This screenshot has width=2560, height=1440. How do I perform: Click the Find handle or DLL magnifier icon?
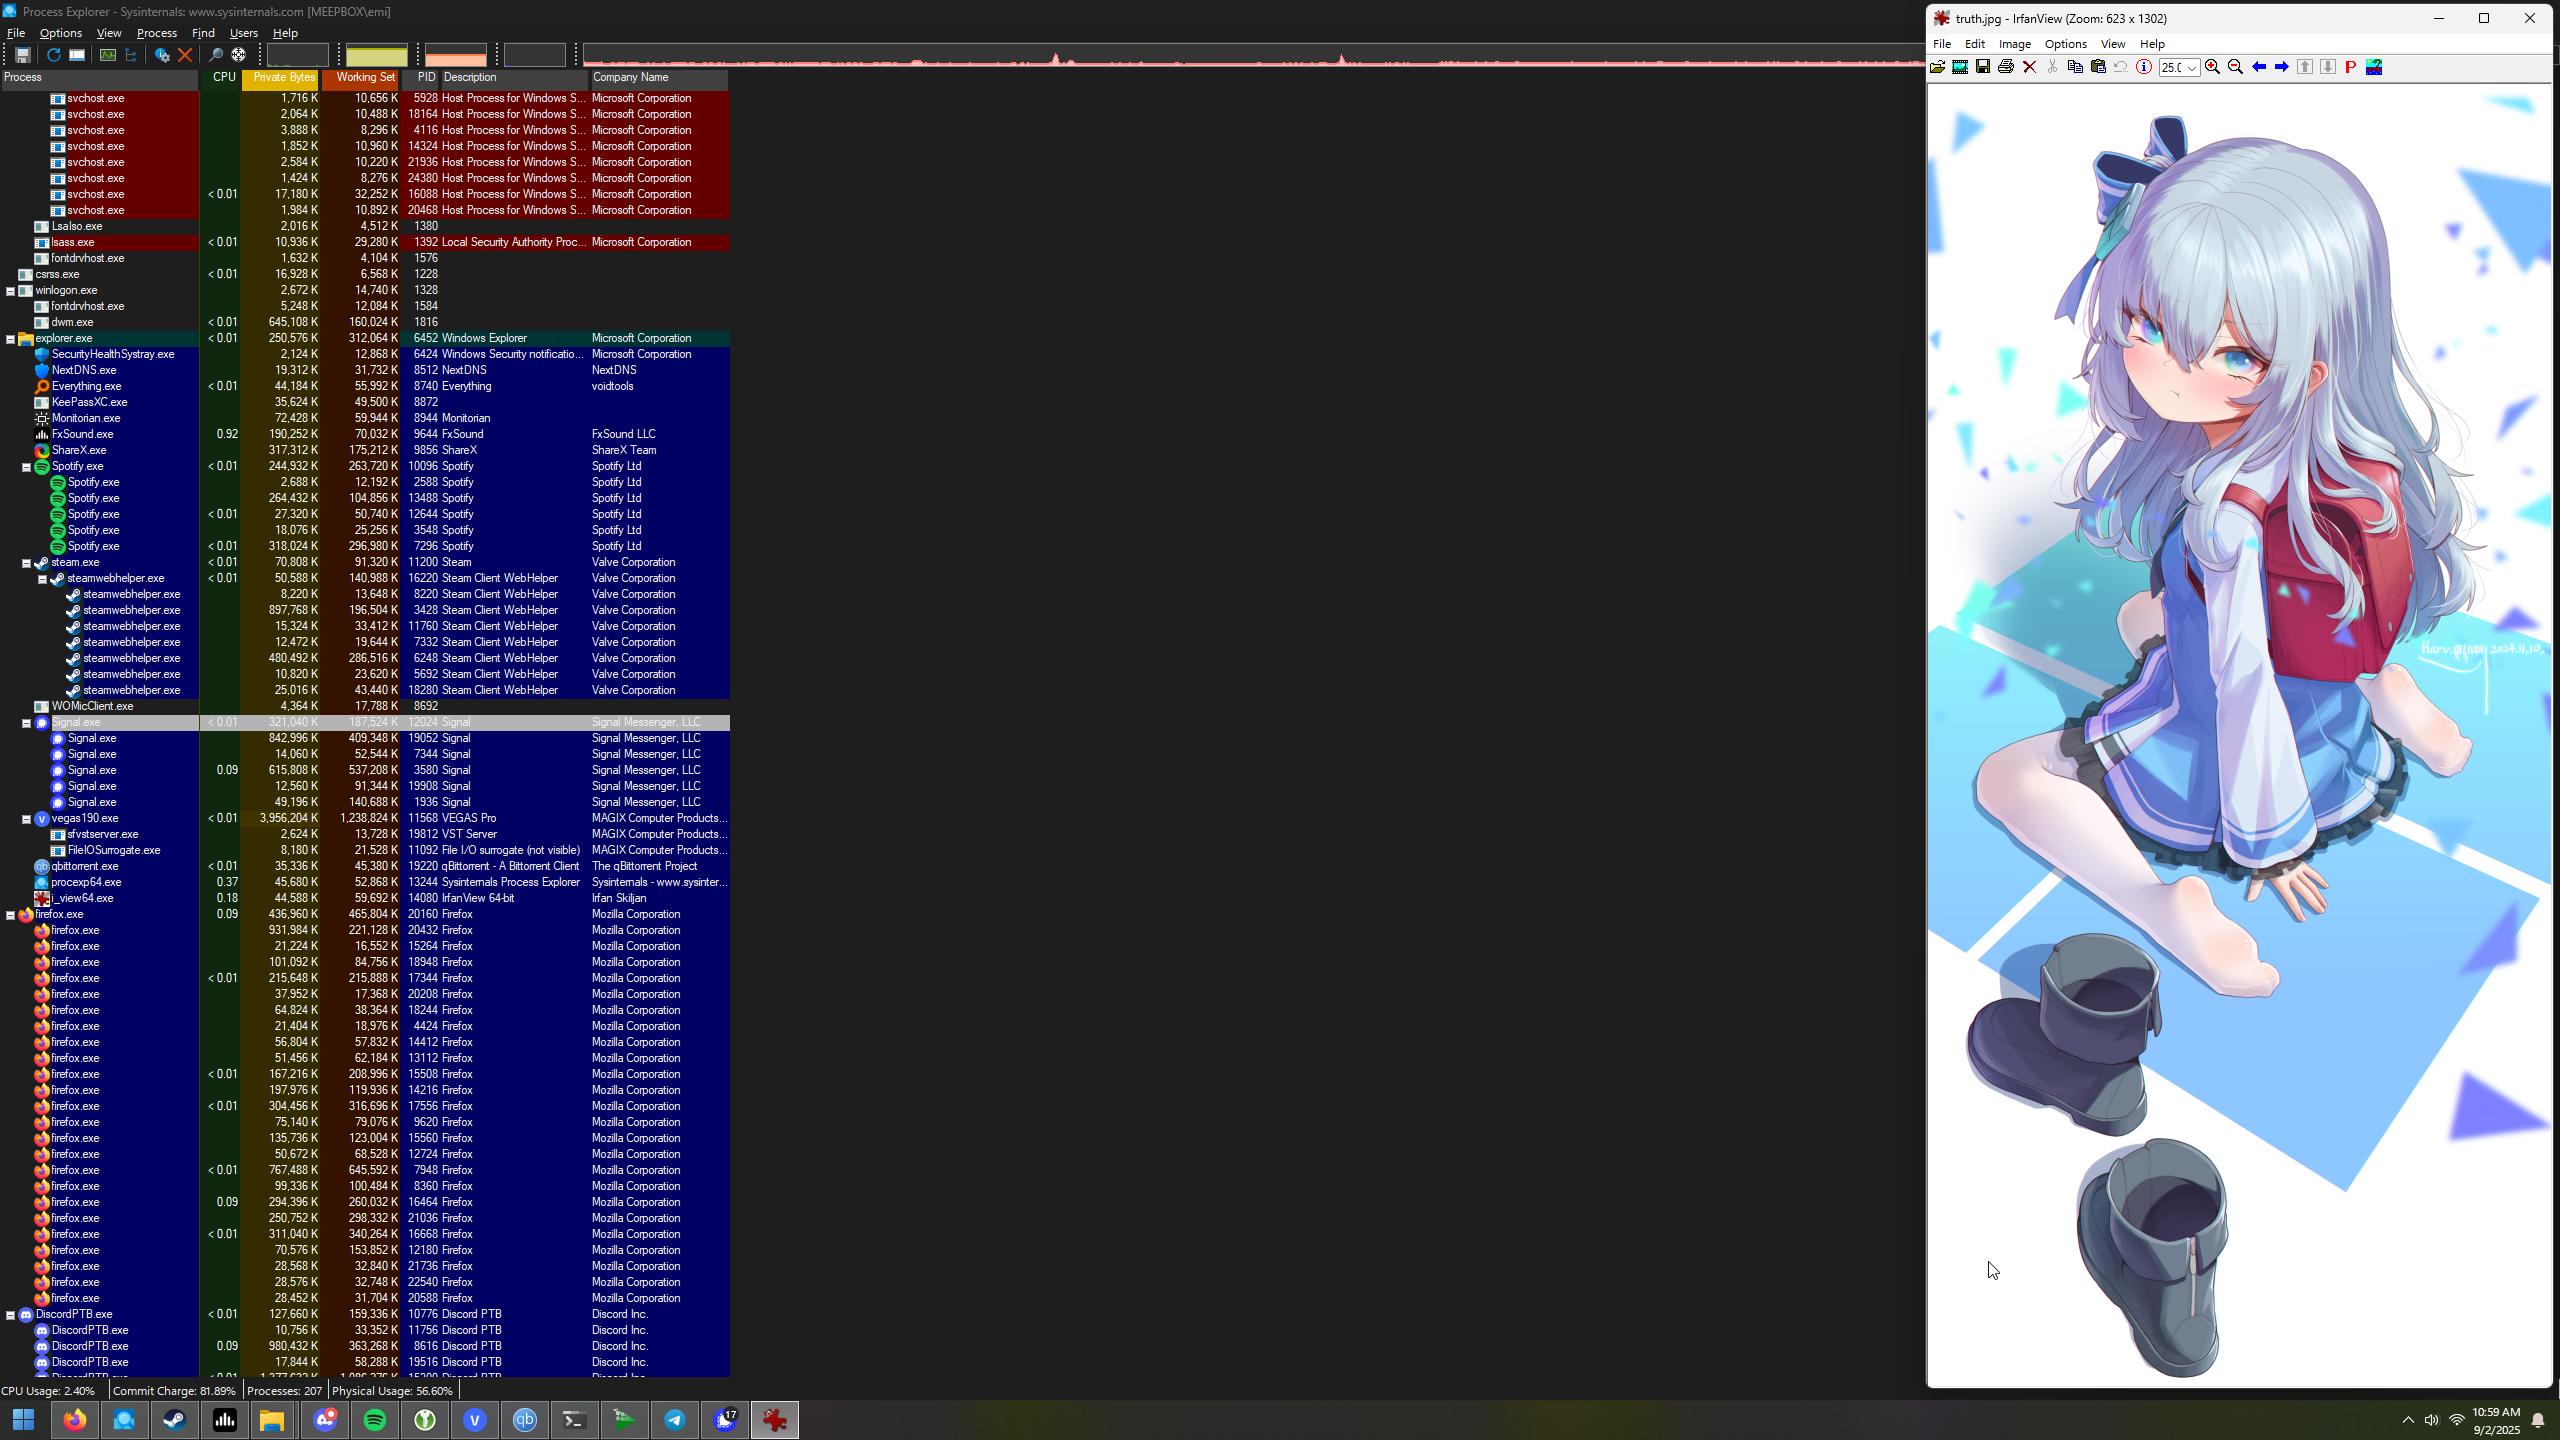point(215,55)
